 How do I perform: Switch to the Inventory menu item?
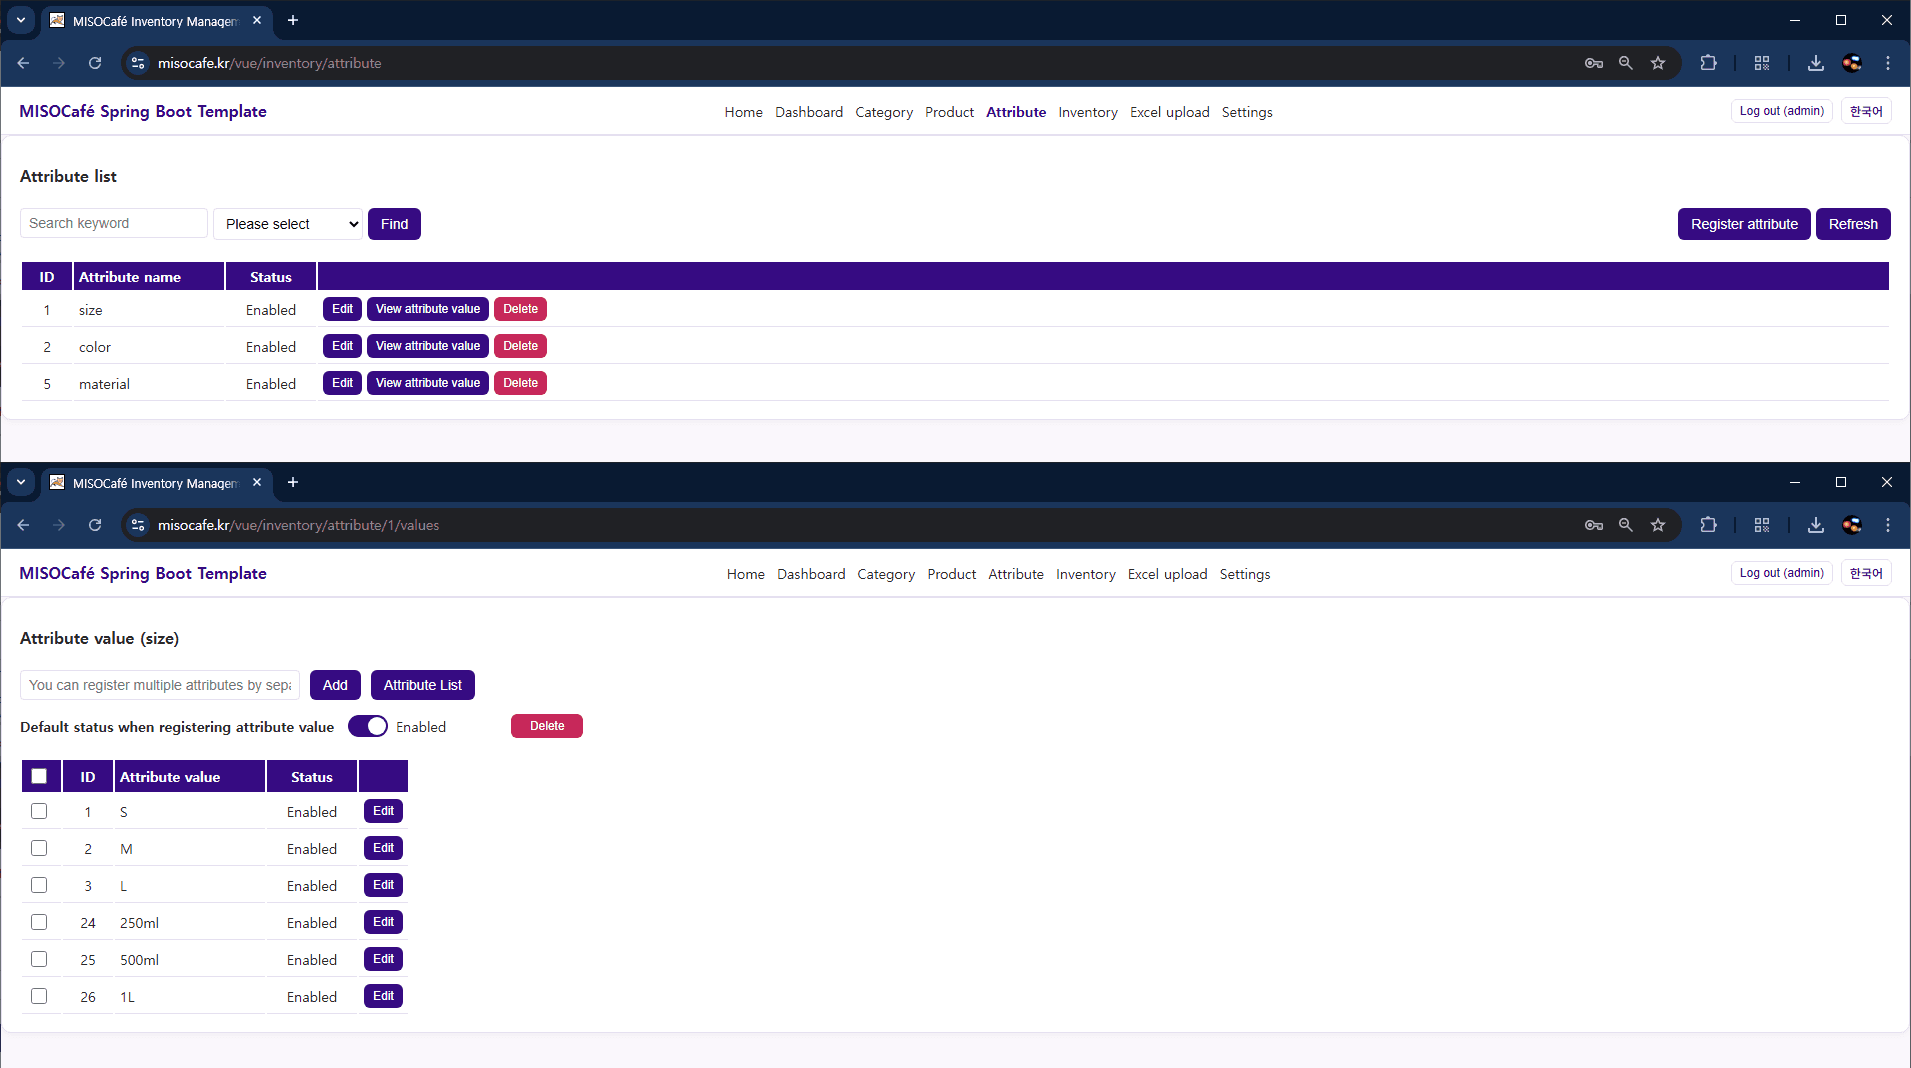tap(1087, 112)
